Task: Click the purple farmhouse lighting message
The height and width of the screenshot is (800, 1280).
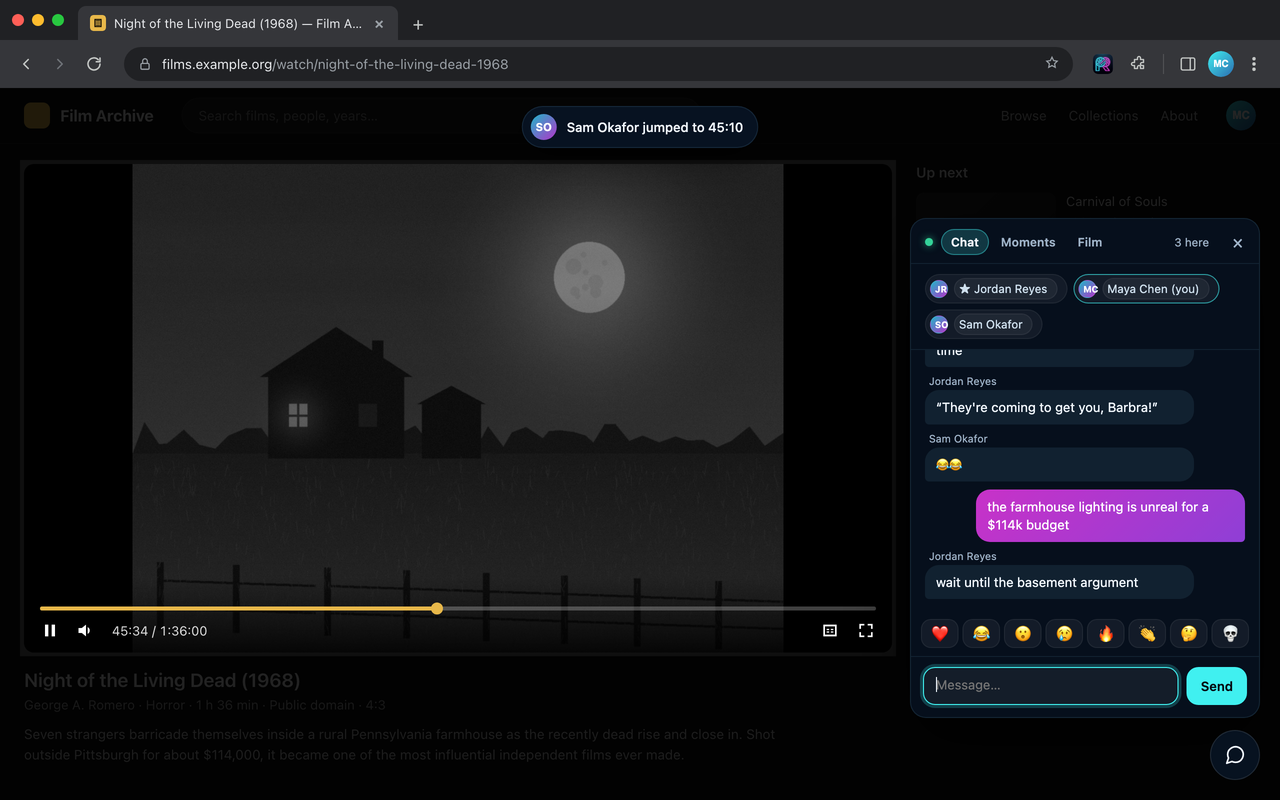Action: 1110,516
